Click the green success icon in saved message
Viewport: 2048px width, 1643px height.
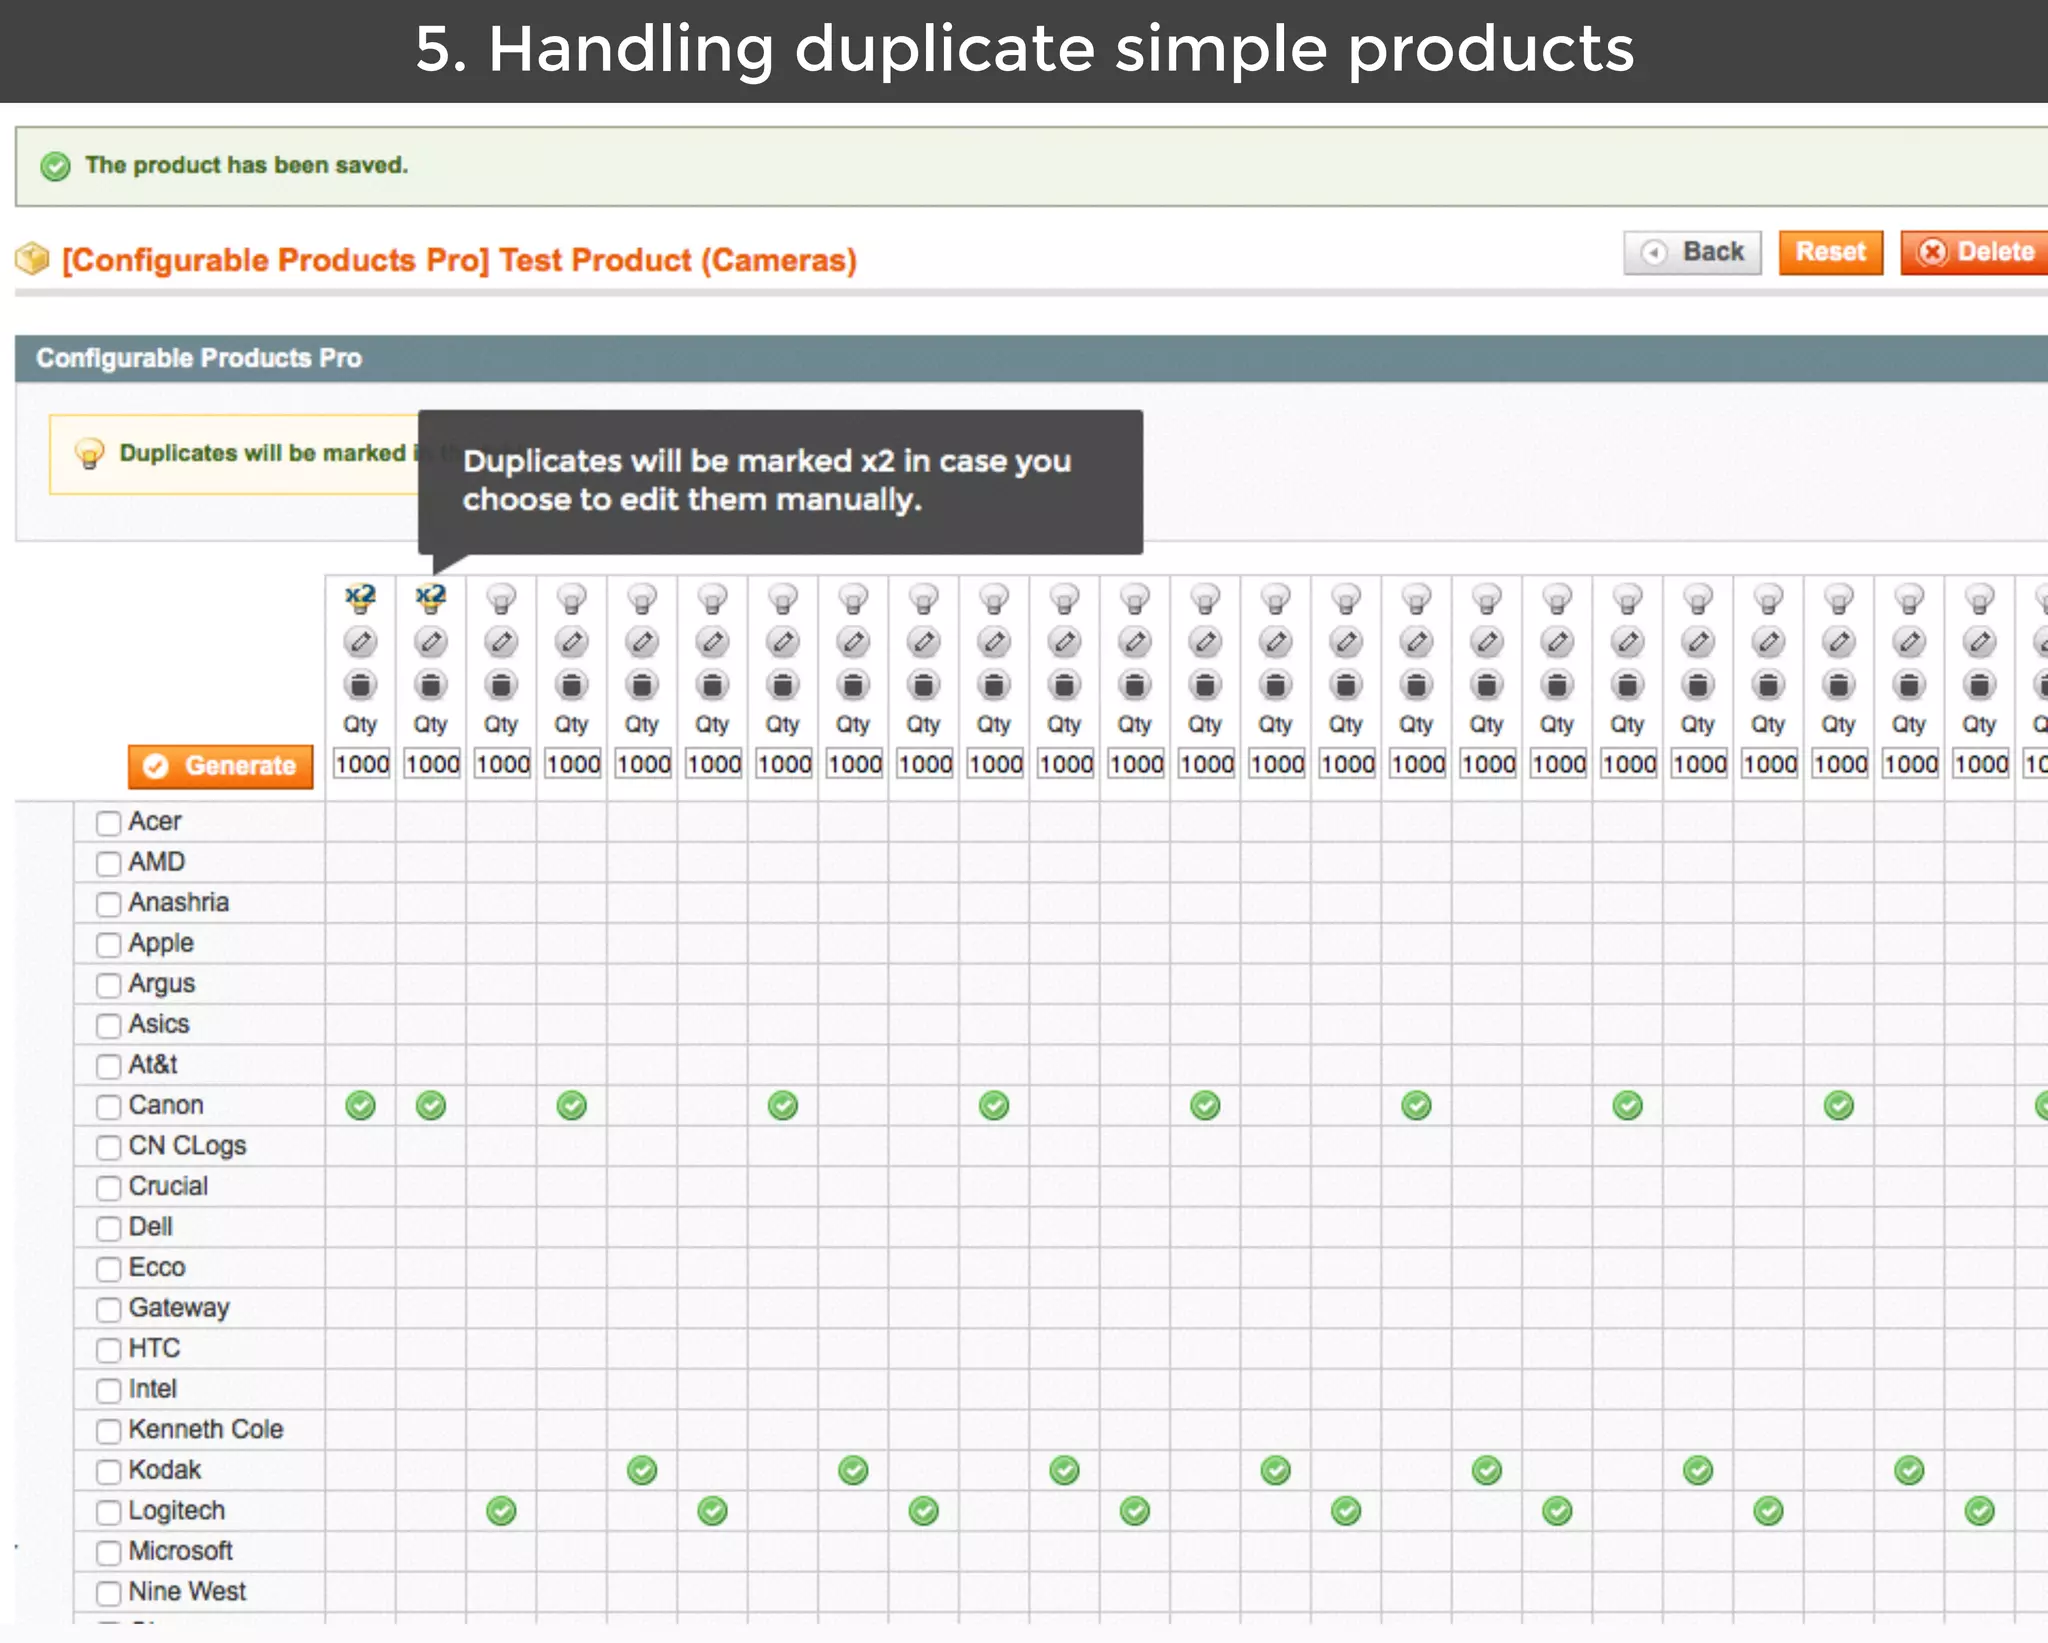[x=56, y=166]
